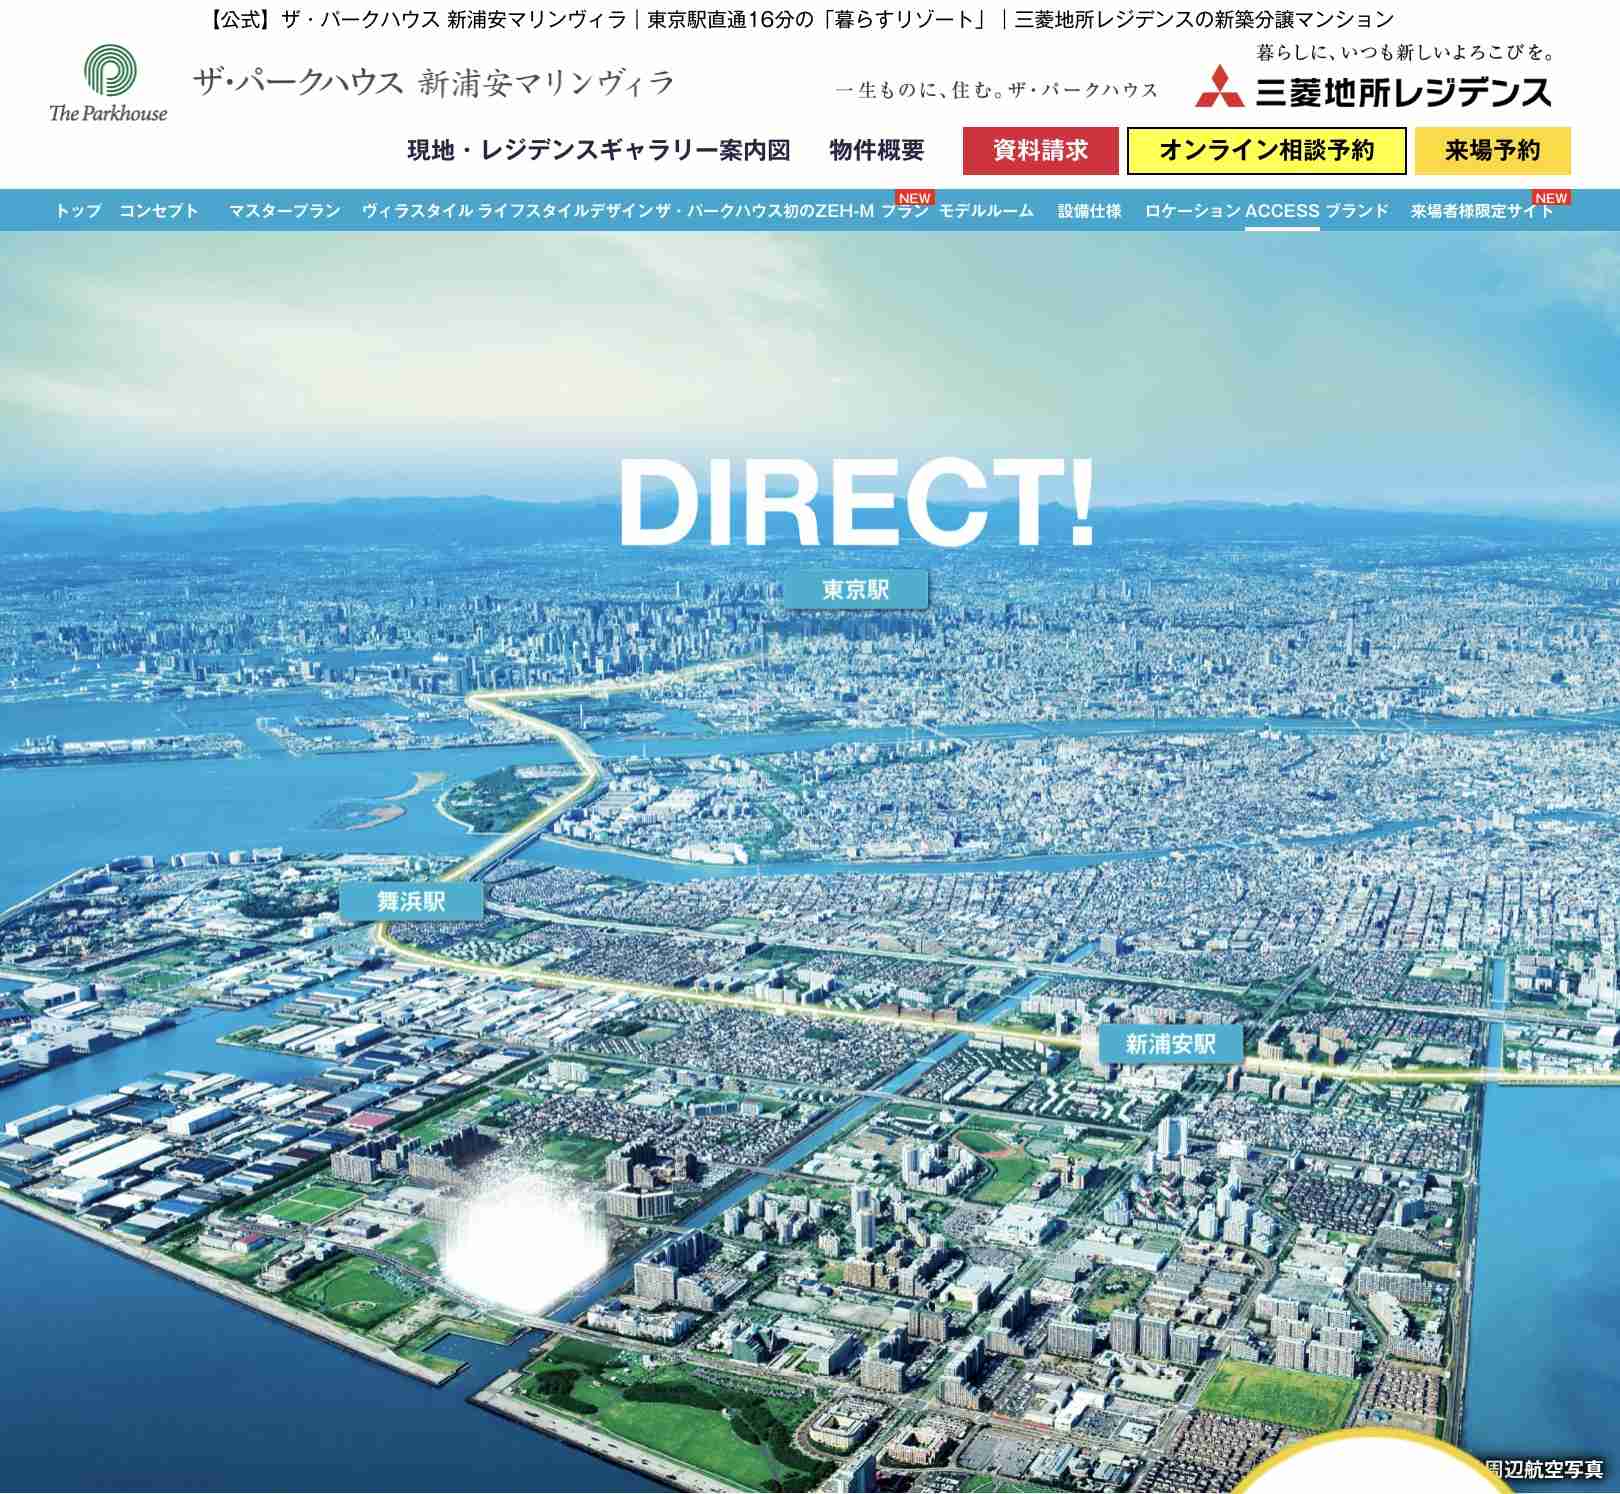Go to トップ in navigation bar
The width and height of the screenshot is (1620, 1494).
78,211
